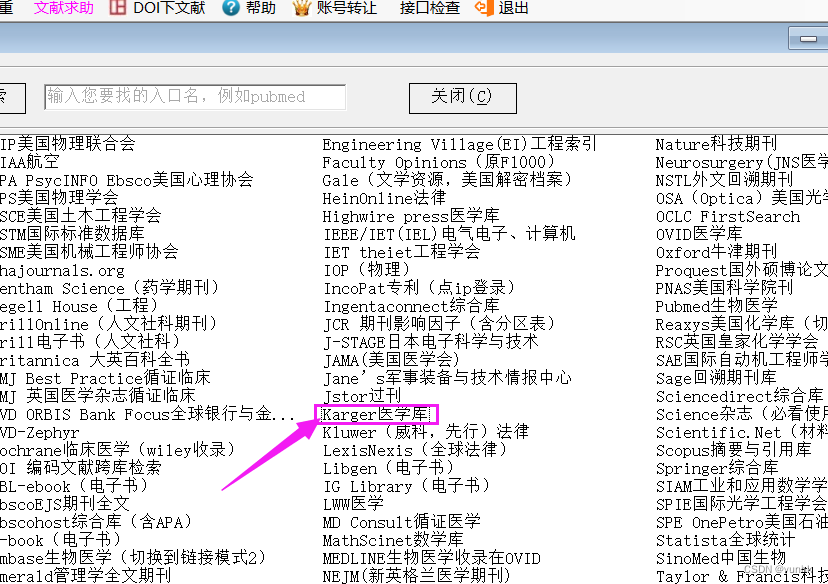The image size is (828, 584).
Task: Select 国际标准数据库 entry
Action: point(72,233)
